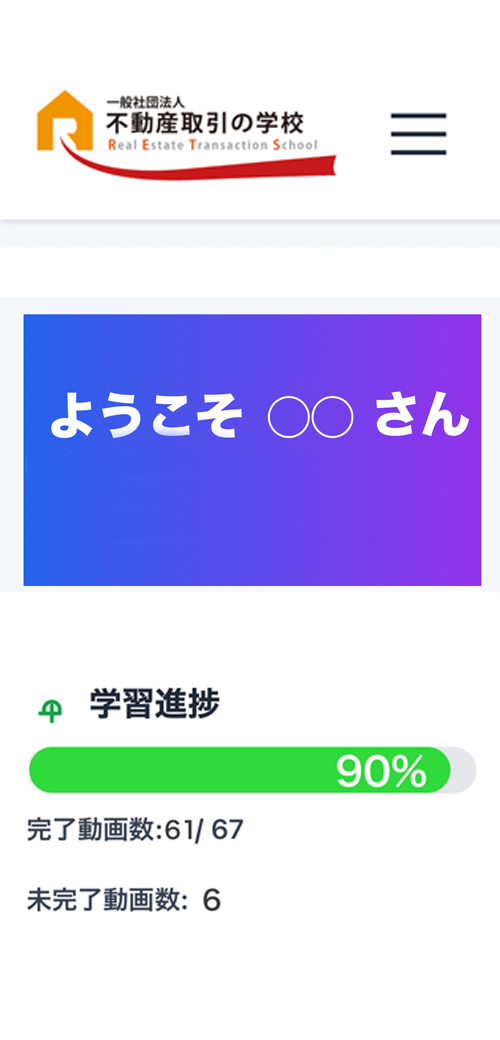Viewport: 500px width, 1040px height.
Task: Click the Real Estate Transaction School subtitle
Action: [x=212, y=145]
